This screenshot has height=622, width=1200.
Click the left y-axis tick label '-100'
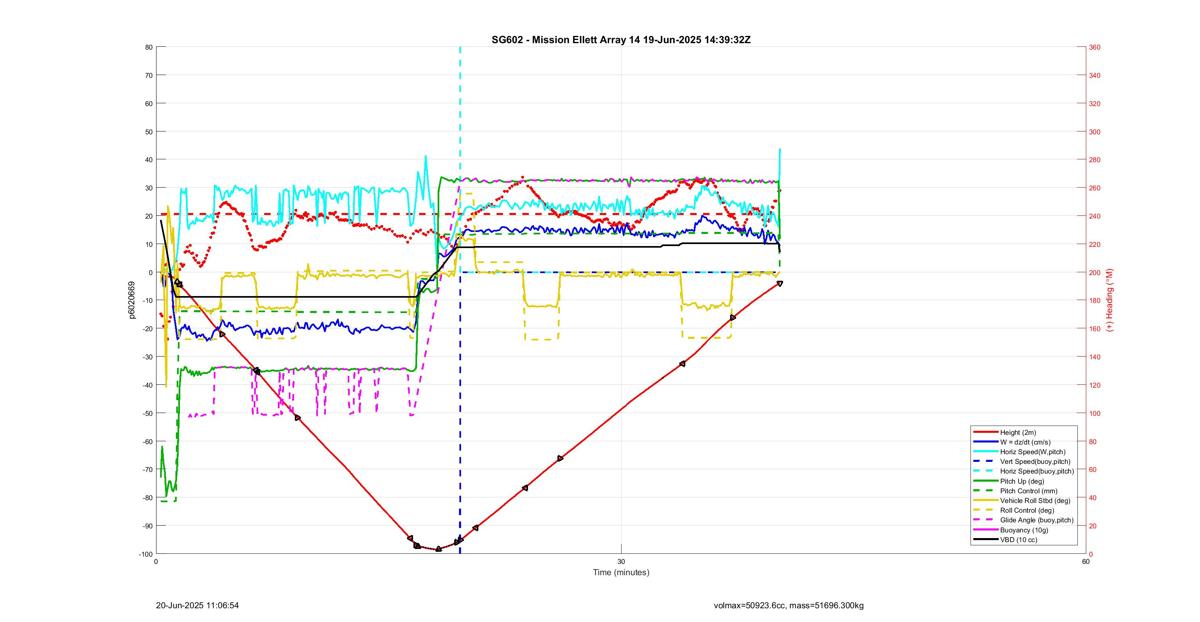pyautogui.click(x=145, y=554)
